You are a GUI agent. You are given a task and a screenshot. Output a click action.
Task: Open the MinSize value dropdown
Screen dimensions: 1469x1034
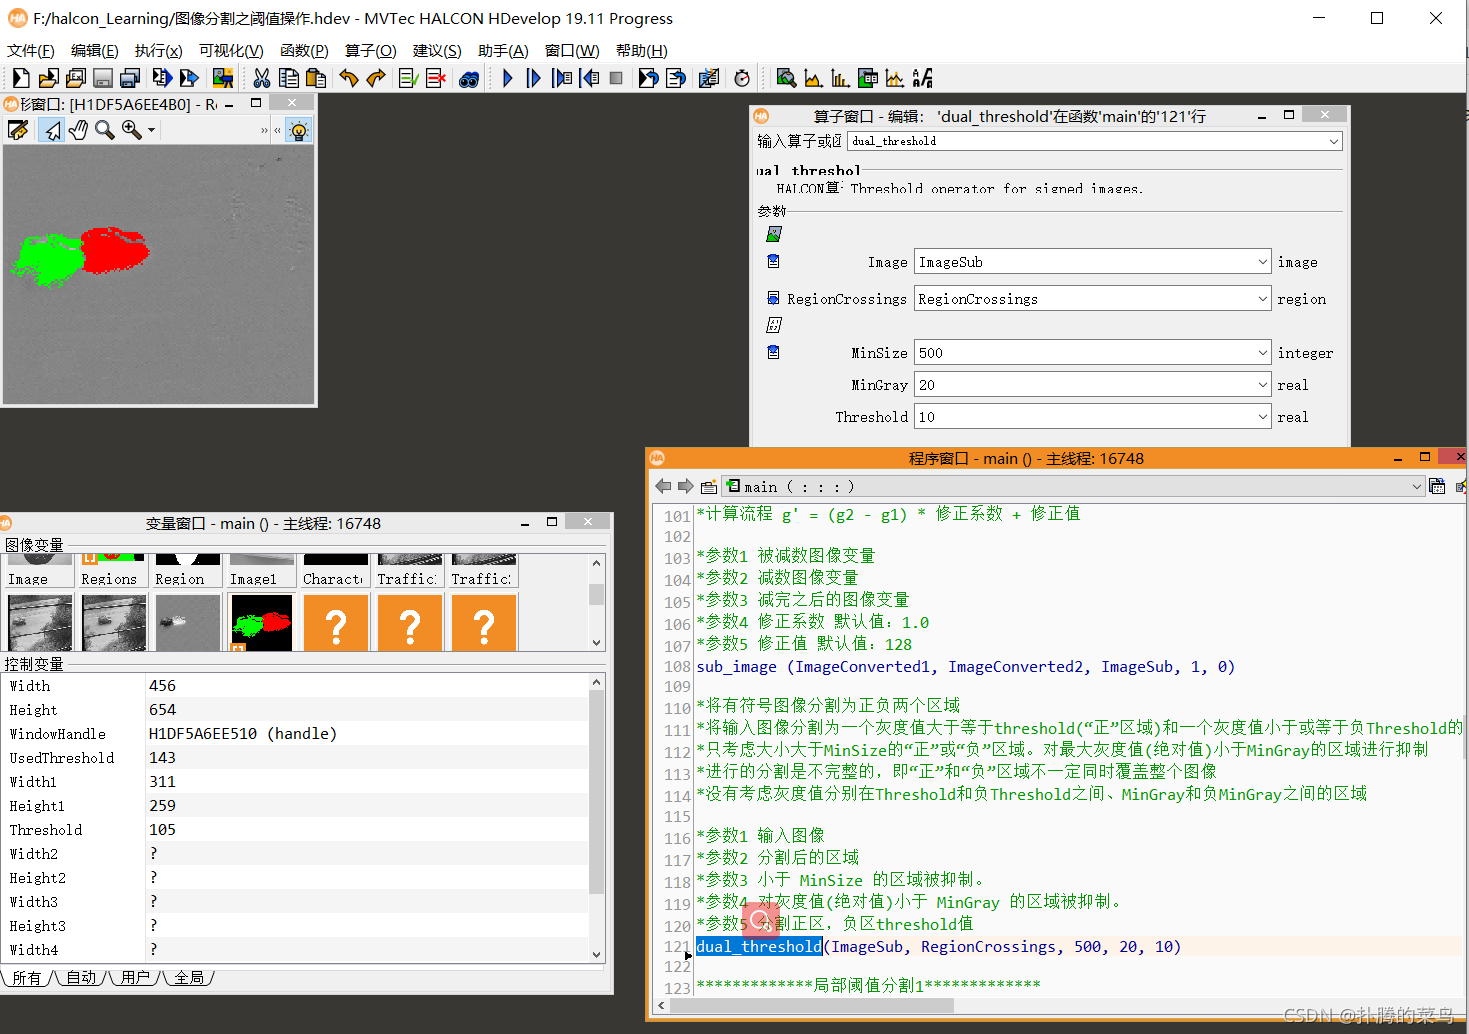click(x=1263, y=353)
